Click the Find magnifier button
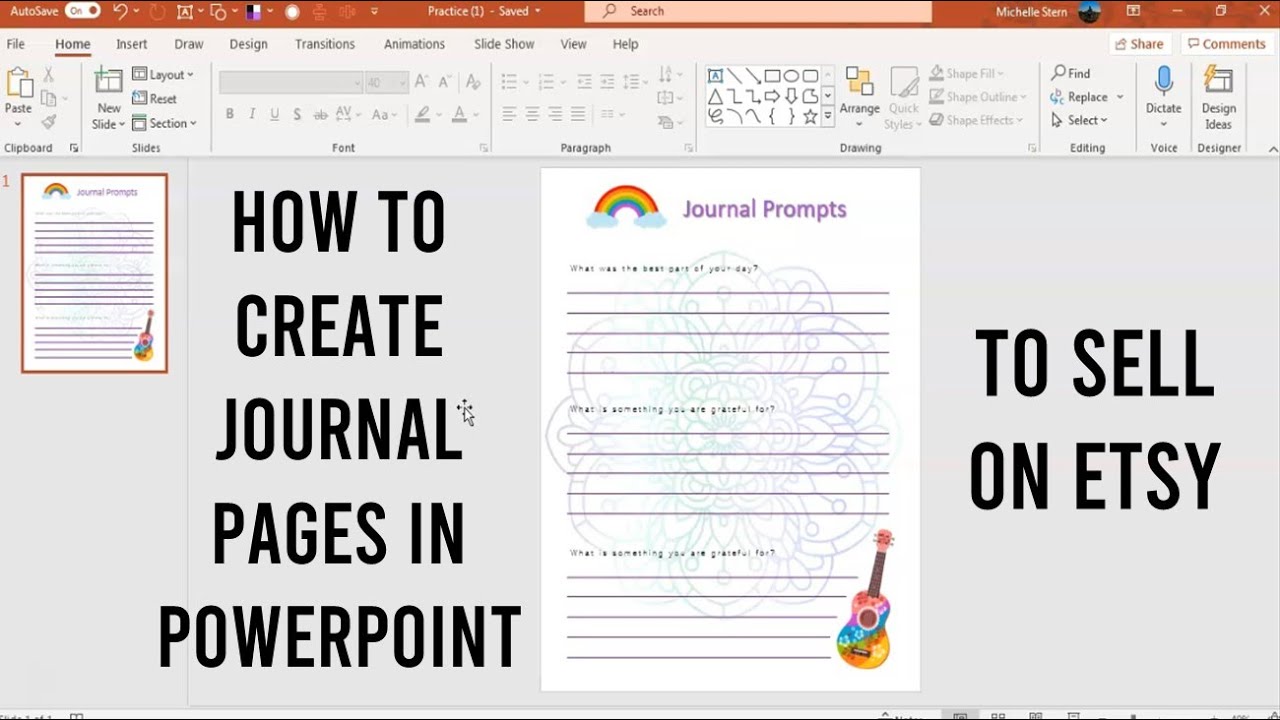 point(1070,73)
